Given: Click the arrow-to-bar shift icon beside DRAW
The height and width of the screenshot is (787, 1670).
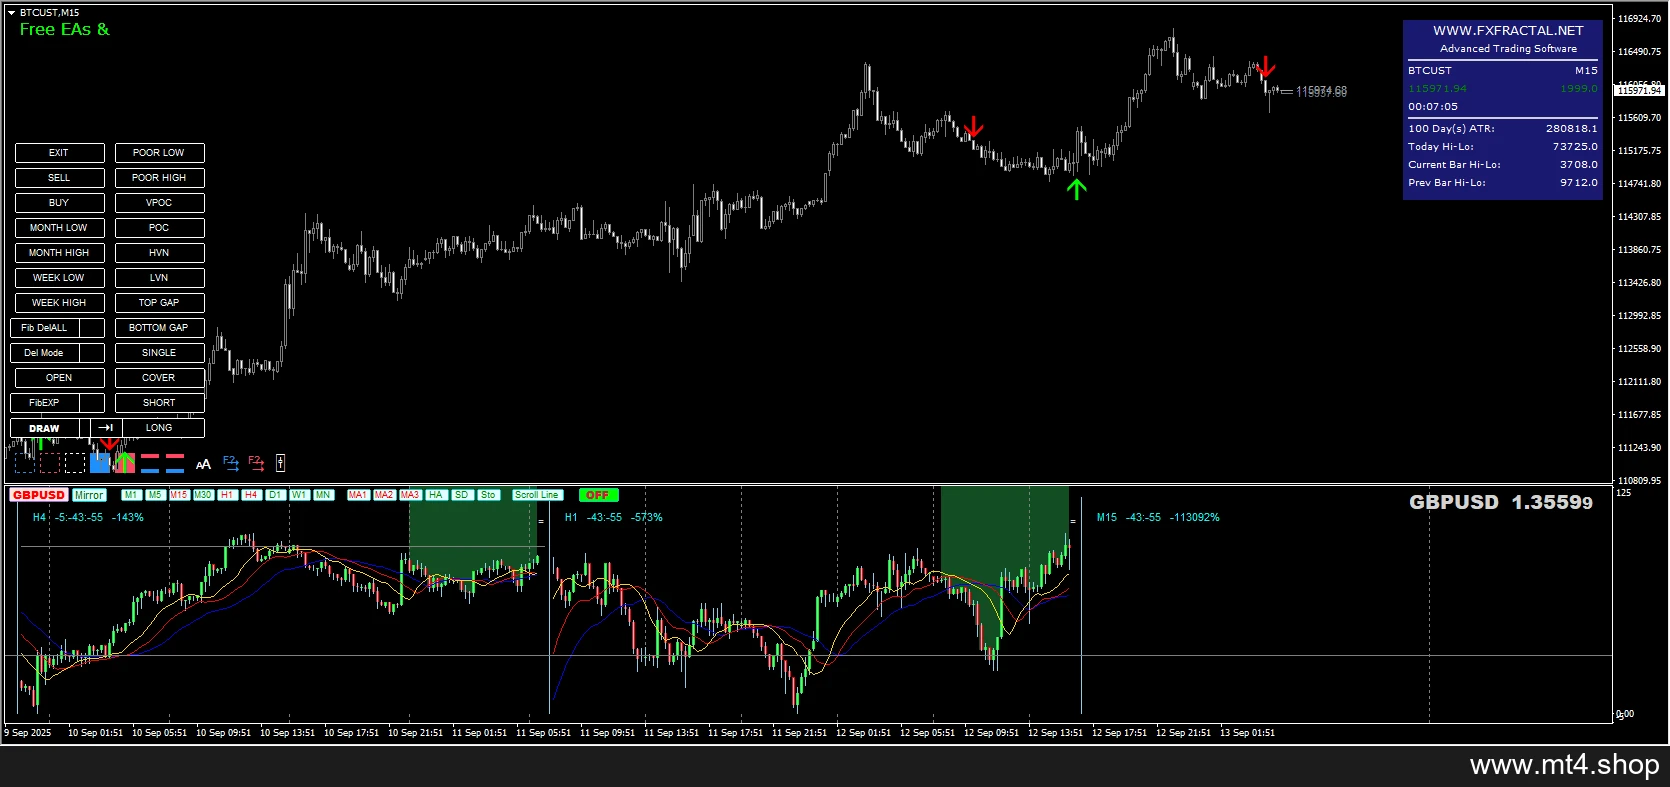Looking at the screenshot, I should point(106,428).
